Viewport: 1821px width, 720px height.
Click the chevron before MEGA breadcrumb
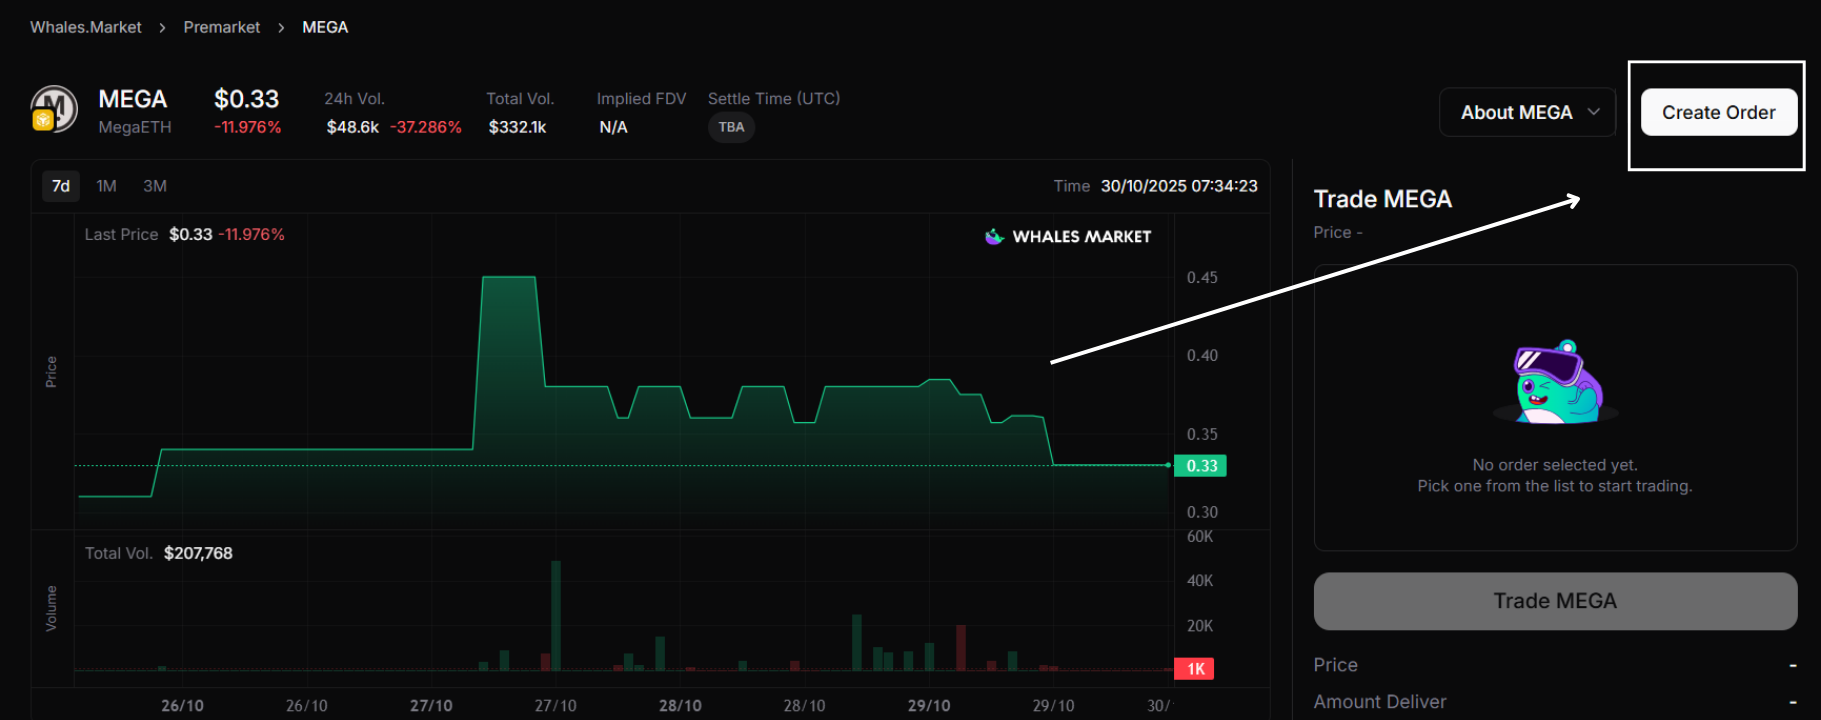tap(281, 28)
